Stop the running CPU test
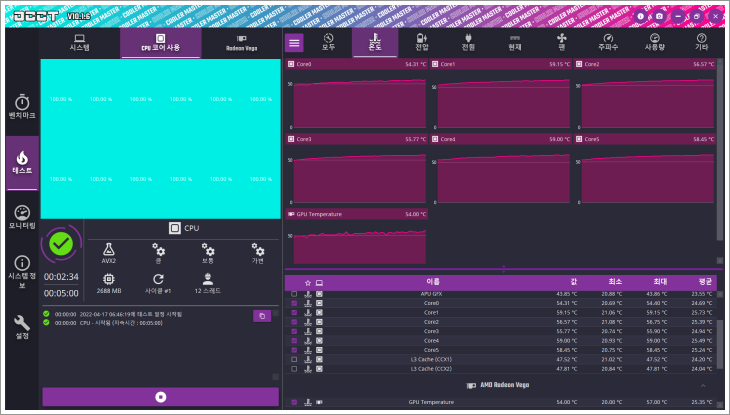730x415 pixels. click(x=161, y=397)
